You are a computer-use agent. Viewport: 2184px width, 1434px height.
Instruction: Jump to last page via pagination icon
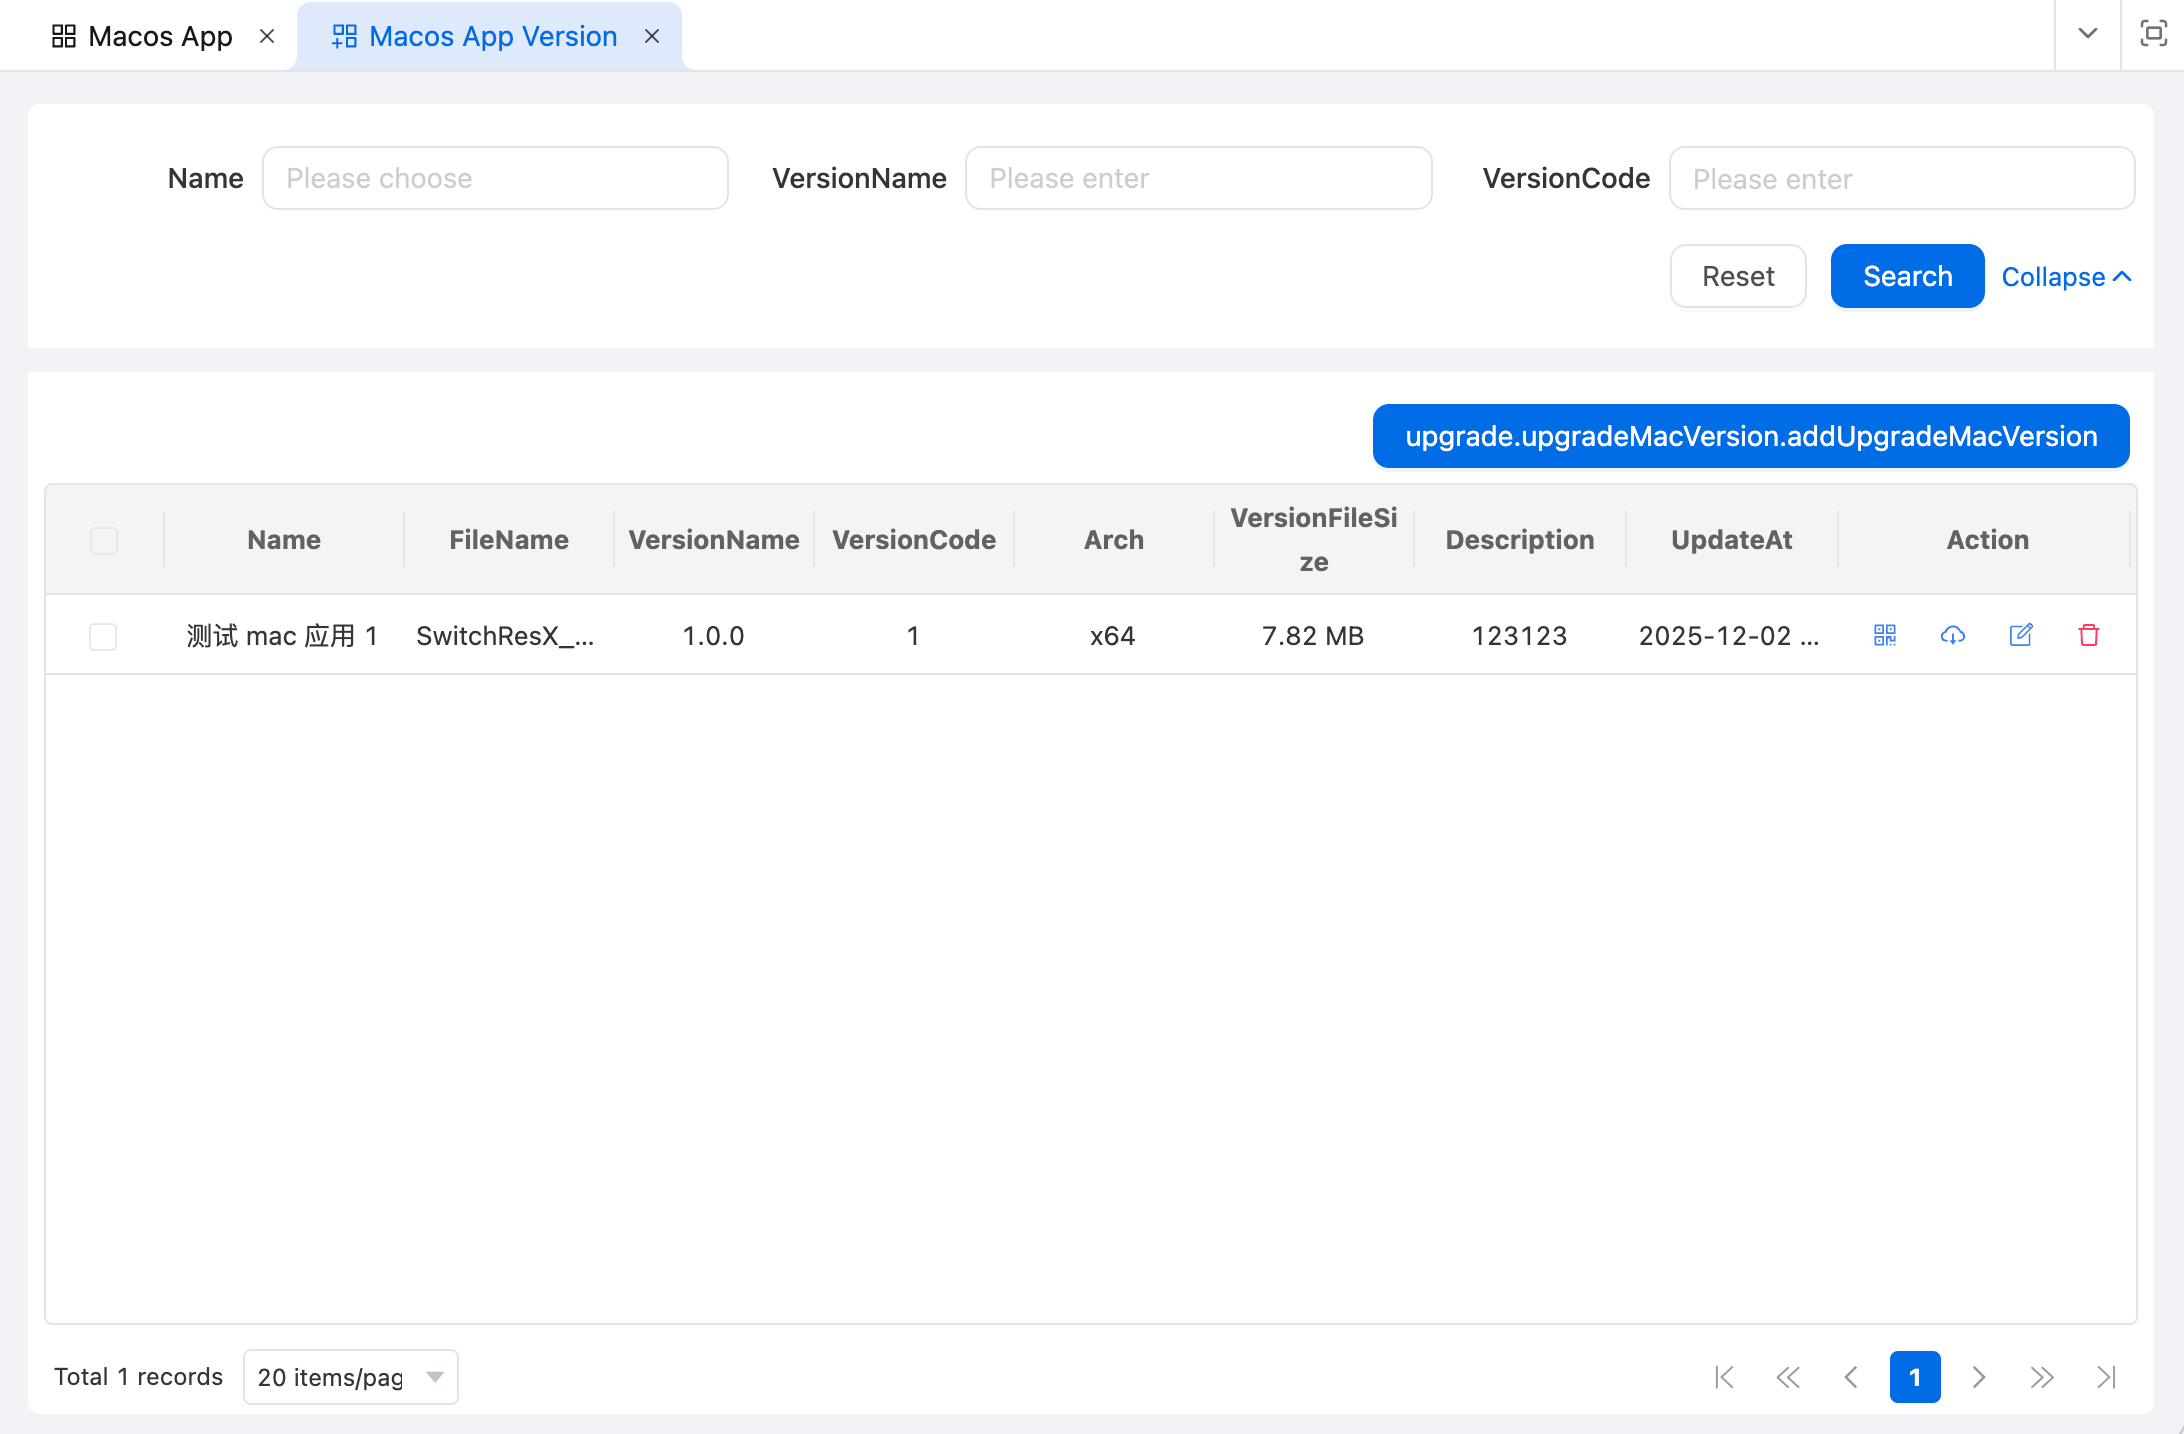(x=2106, y=1377)
